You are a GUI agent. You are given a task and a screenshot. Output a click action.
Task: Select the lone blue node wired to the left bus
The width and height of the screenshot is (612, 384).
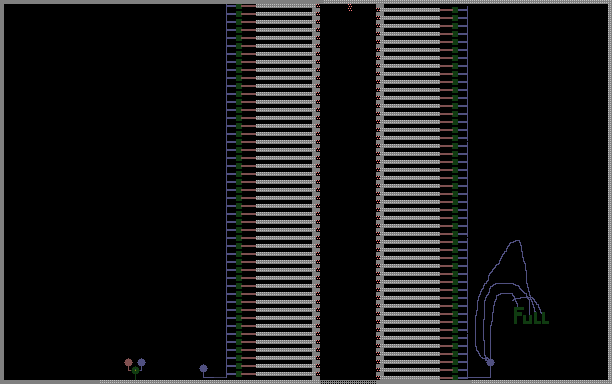coord(203,368)
